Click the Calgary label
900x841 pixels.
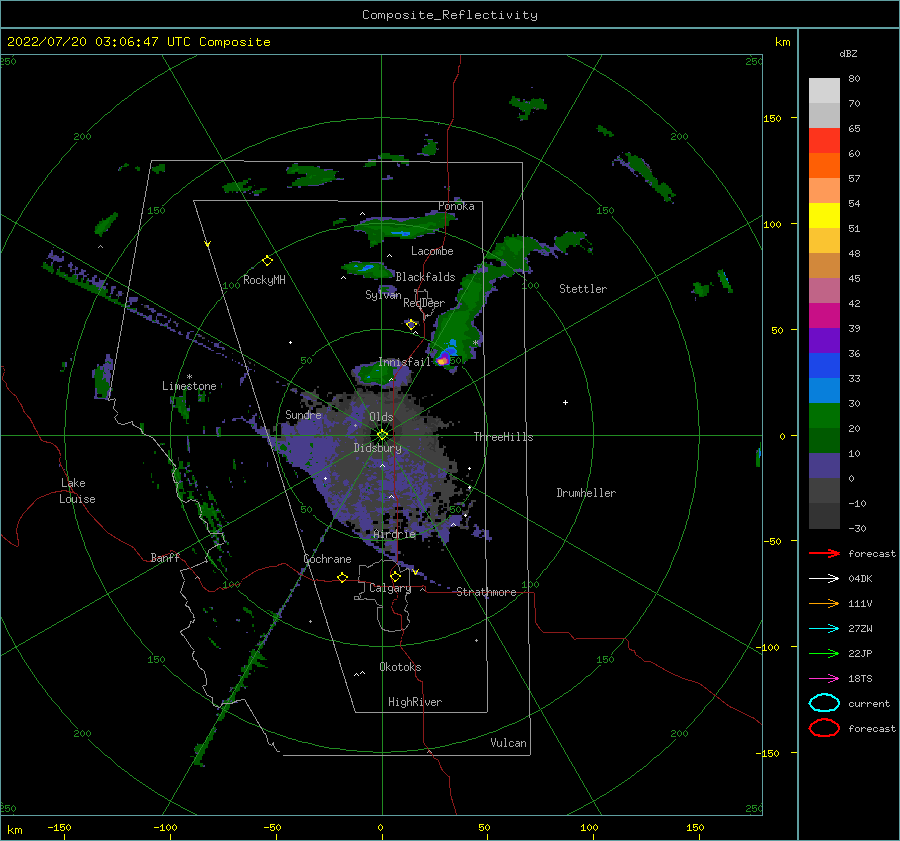[x=390, y=588]
